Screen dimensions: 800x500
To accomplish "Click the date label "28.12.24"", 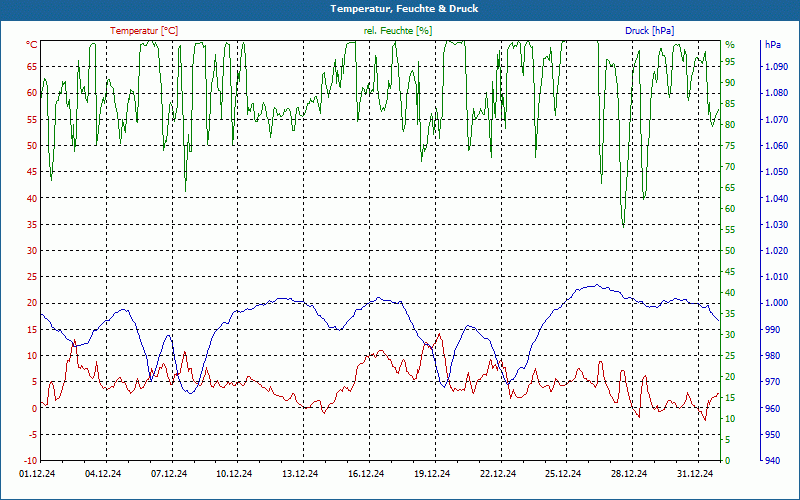I will click(629, 473).
